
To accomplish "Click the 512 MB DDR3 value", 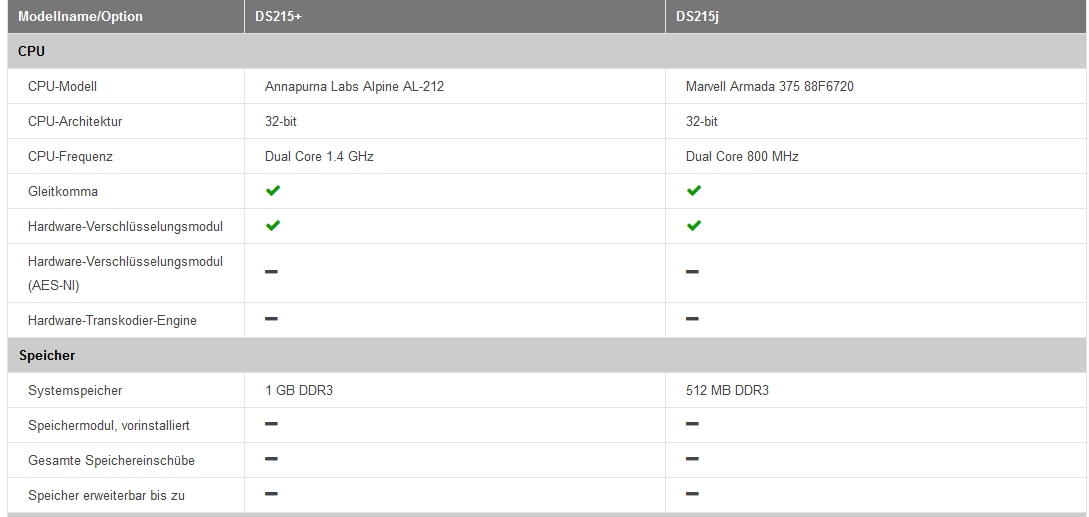I will point(727,390).
